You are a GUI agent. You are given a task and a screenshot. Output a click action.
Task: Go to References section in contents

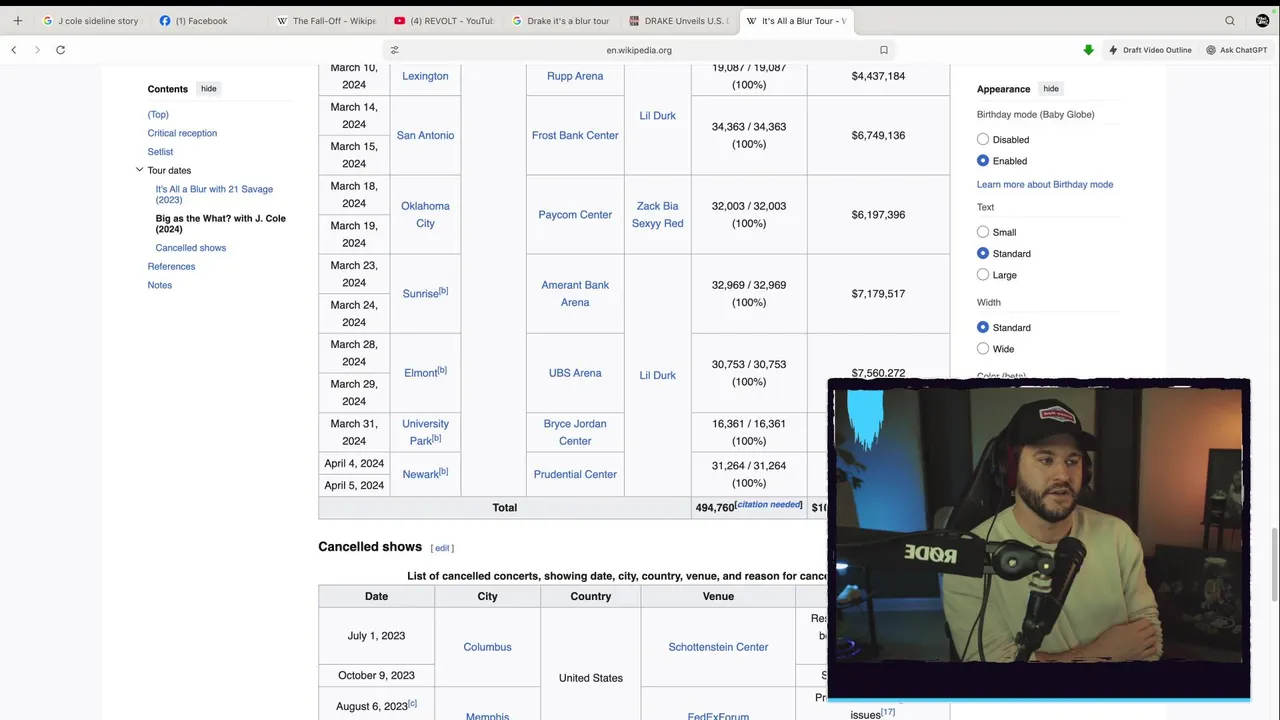171,267
